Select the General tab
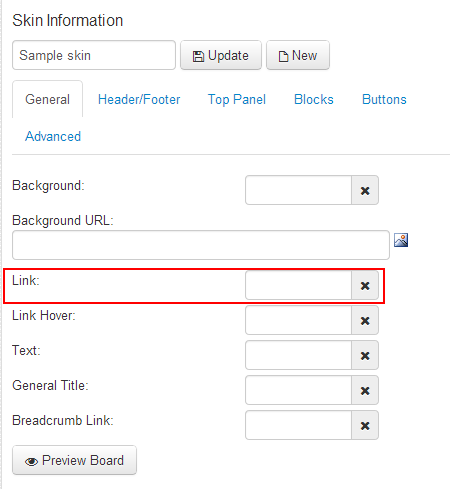This screenshot has width=450, height=489. (x=47, y=99)
